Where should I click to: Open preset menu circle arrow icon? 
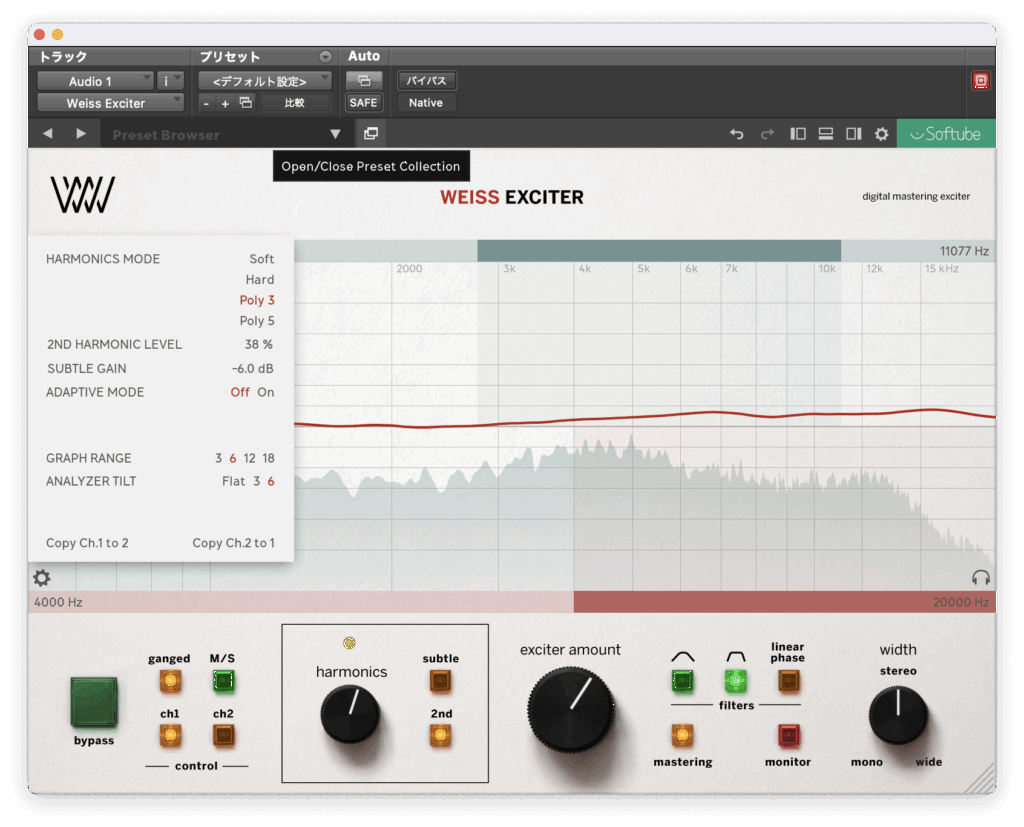point(325,57)
